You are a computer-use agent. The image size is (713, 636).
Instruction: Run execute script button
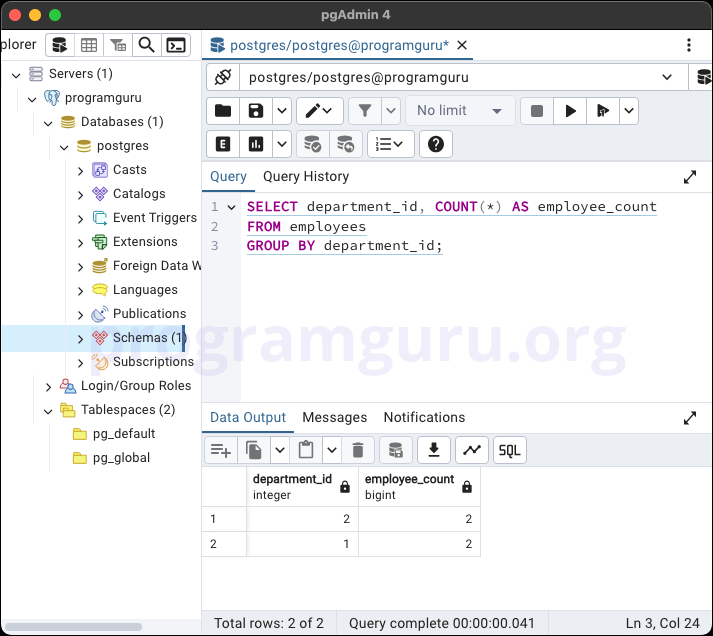point(603,110)
